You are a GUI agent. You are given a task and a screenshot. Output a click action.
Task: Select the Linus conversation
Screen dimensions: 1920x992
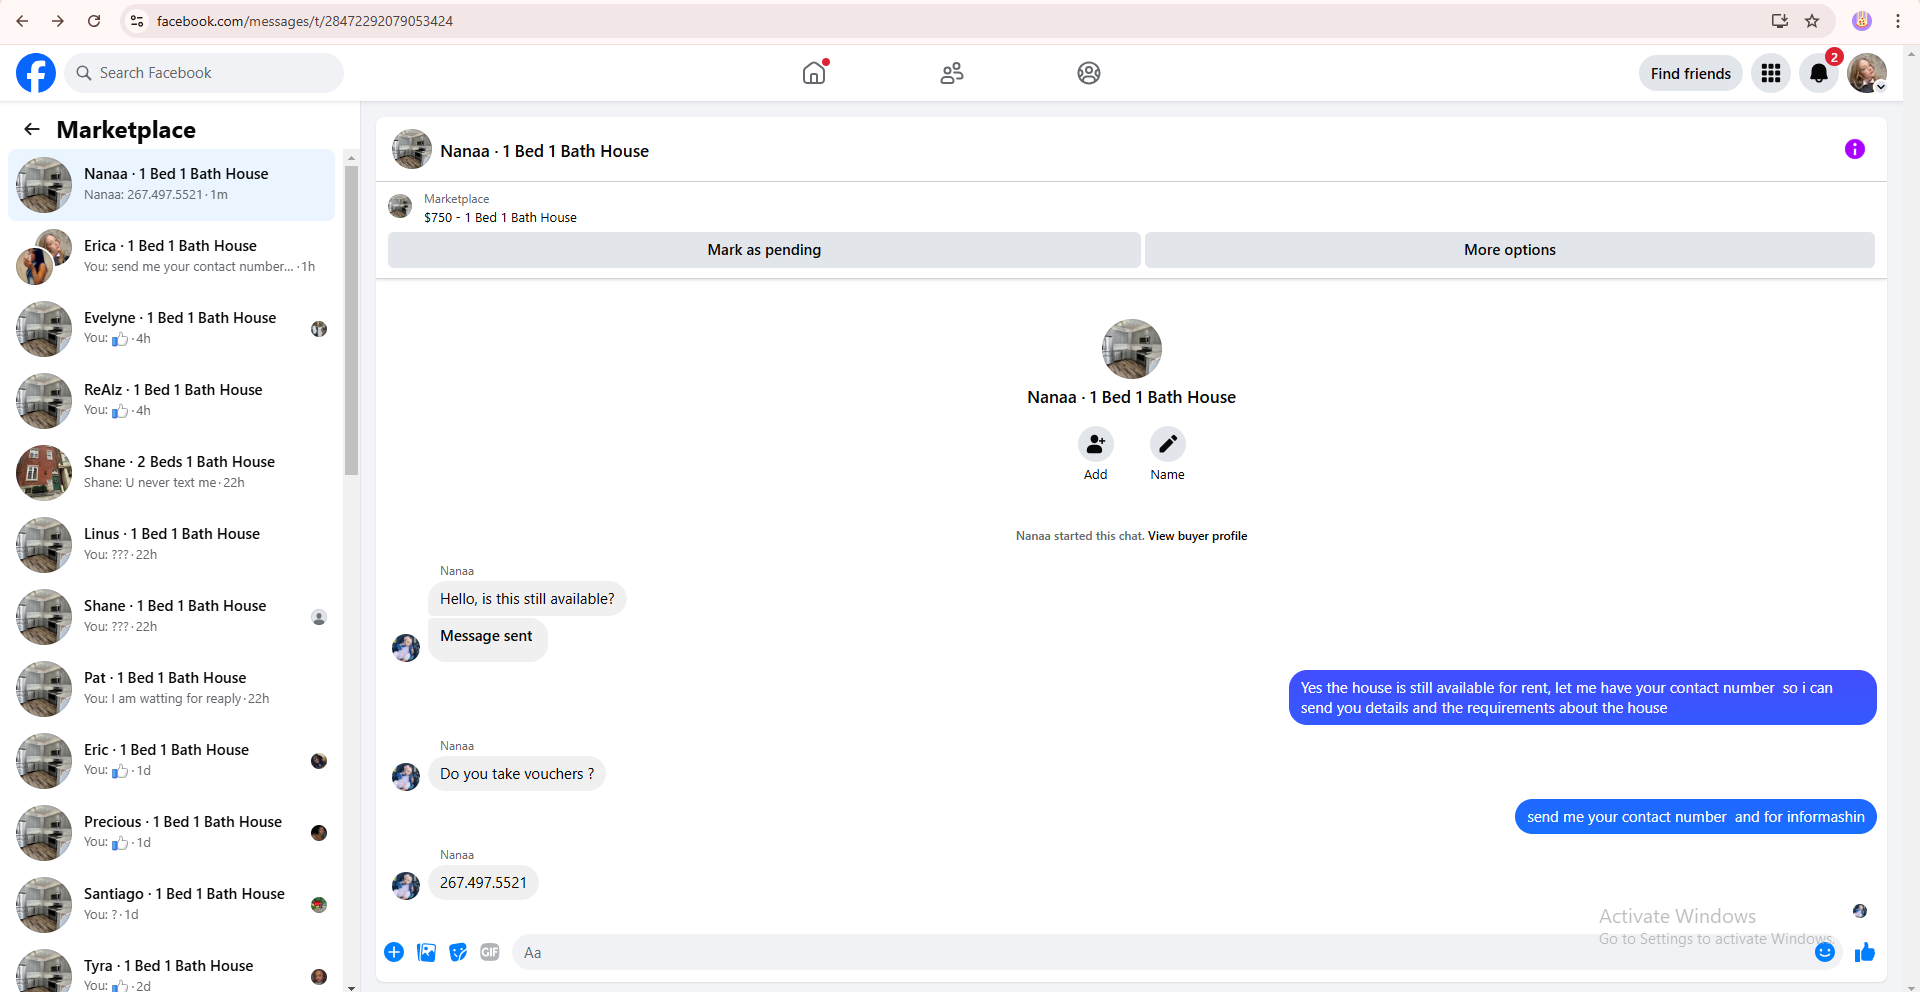pos(171,545)
